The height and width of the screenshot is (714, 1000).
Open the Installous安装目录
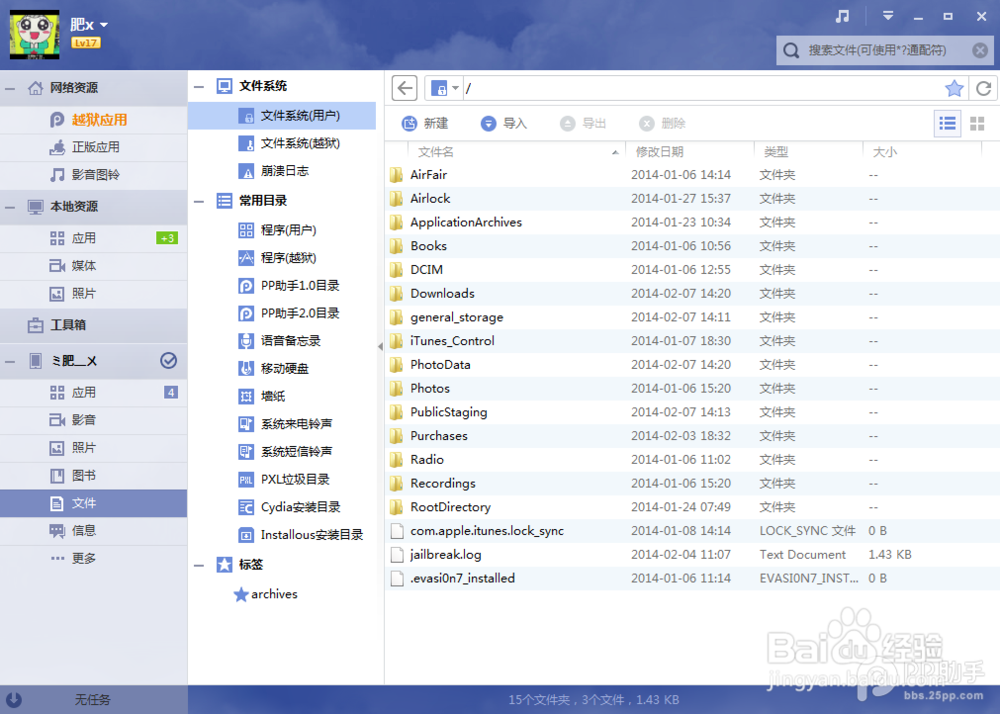coord(282,535)
